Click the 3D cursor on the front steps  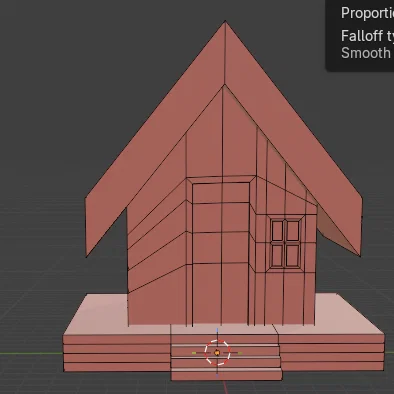[x=217, y=352]
